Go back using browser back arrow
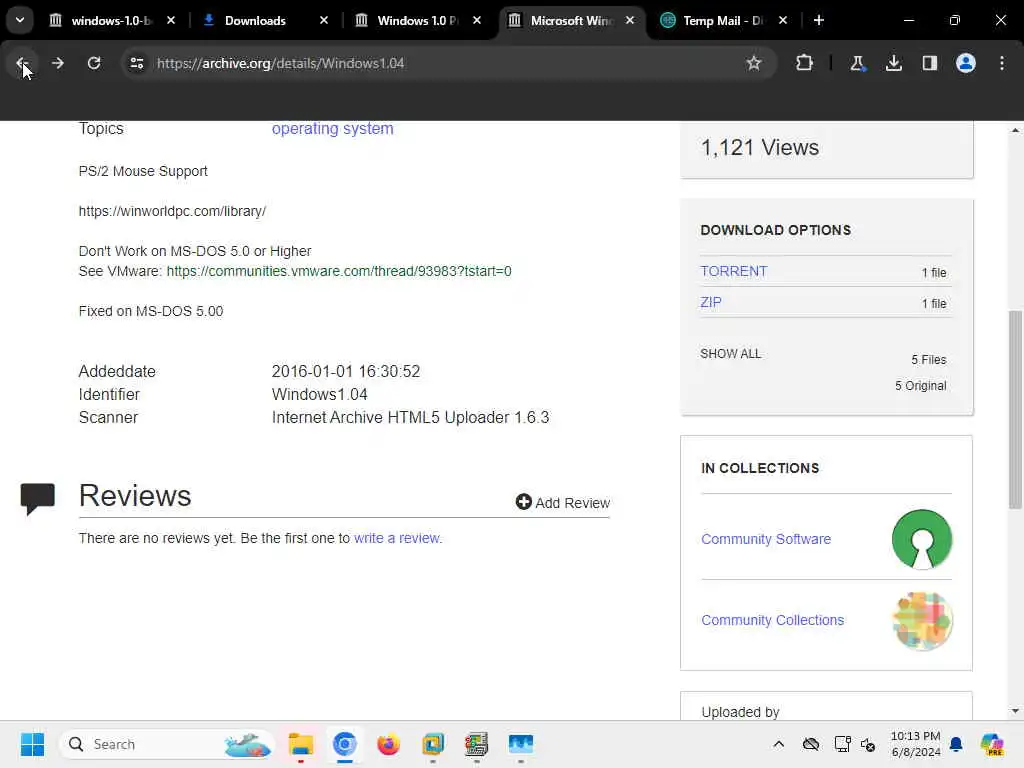This screenshot has height=768, width=1024. click(22, 63)
